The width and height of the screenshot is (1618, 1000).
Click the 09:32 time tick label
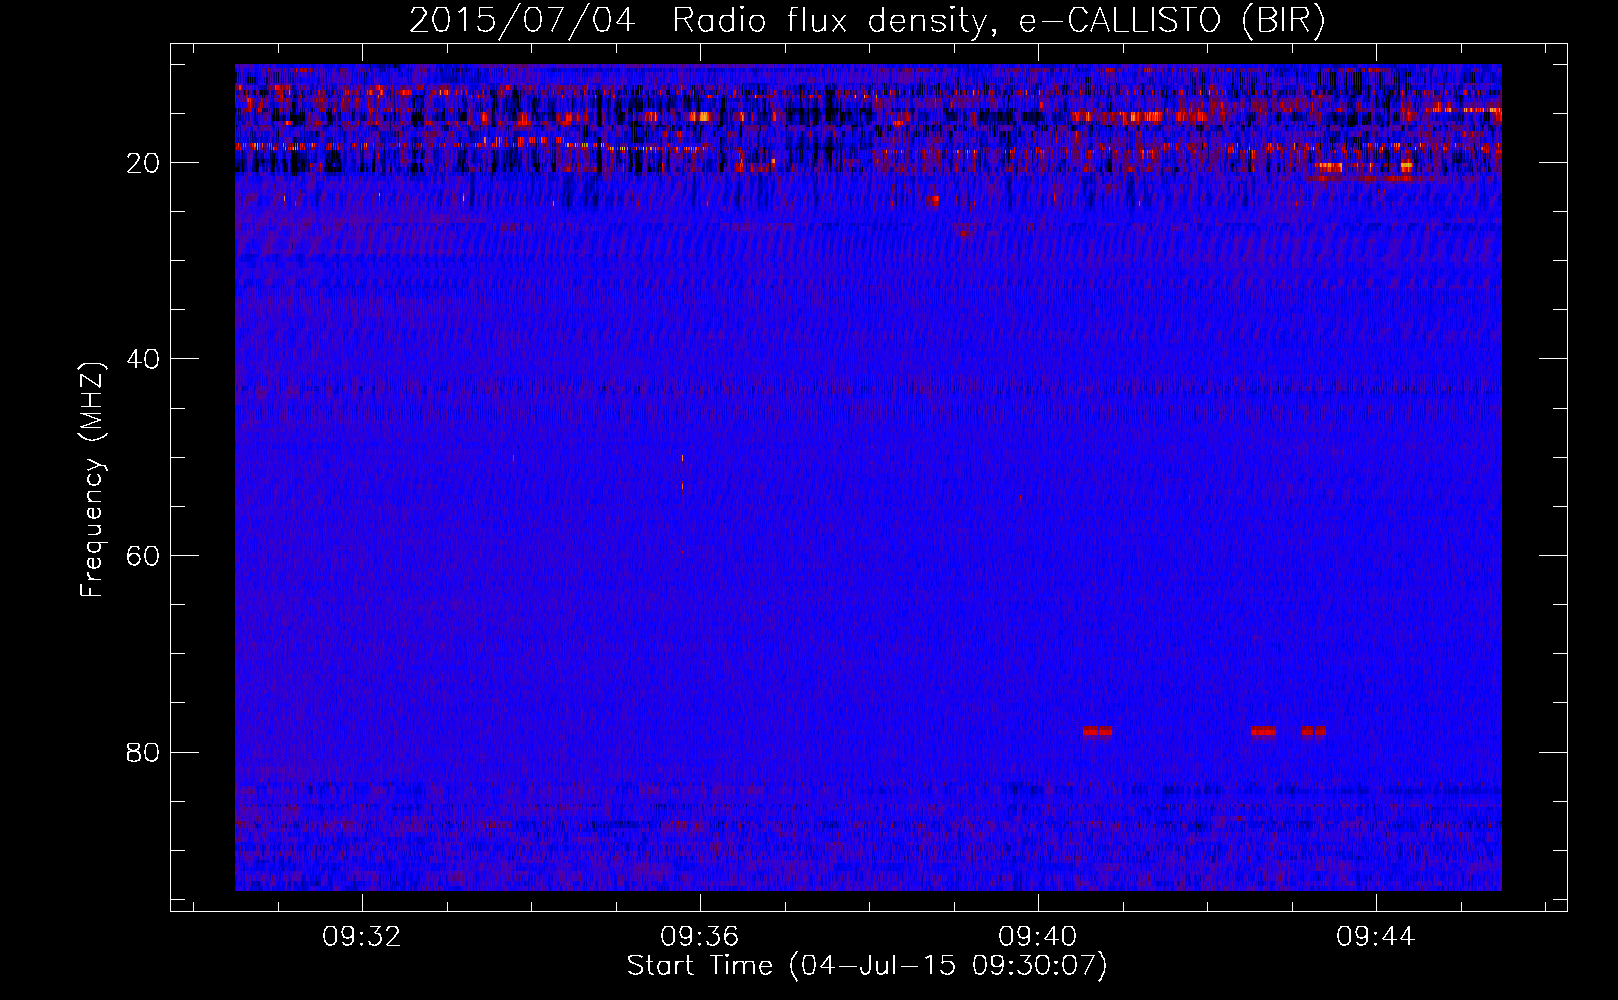pyautogui.click(x=361, y=937)
